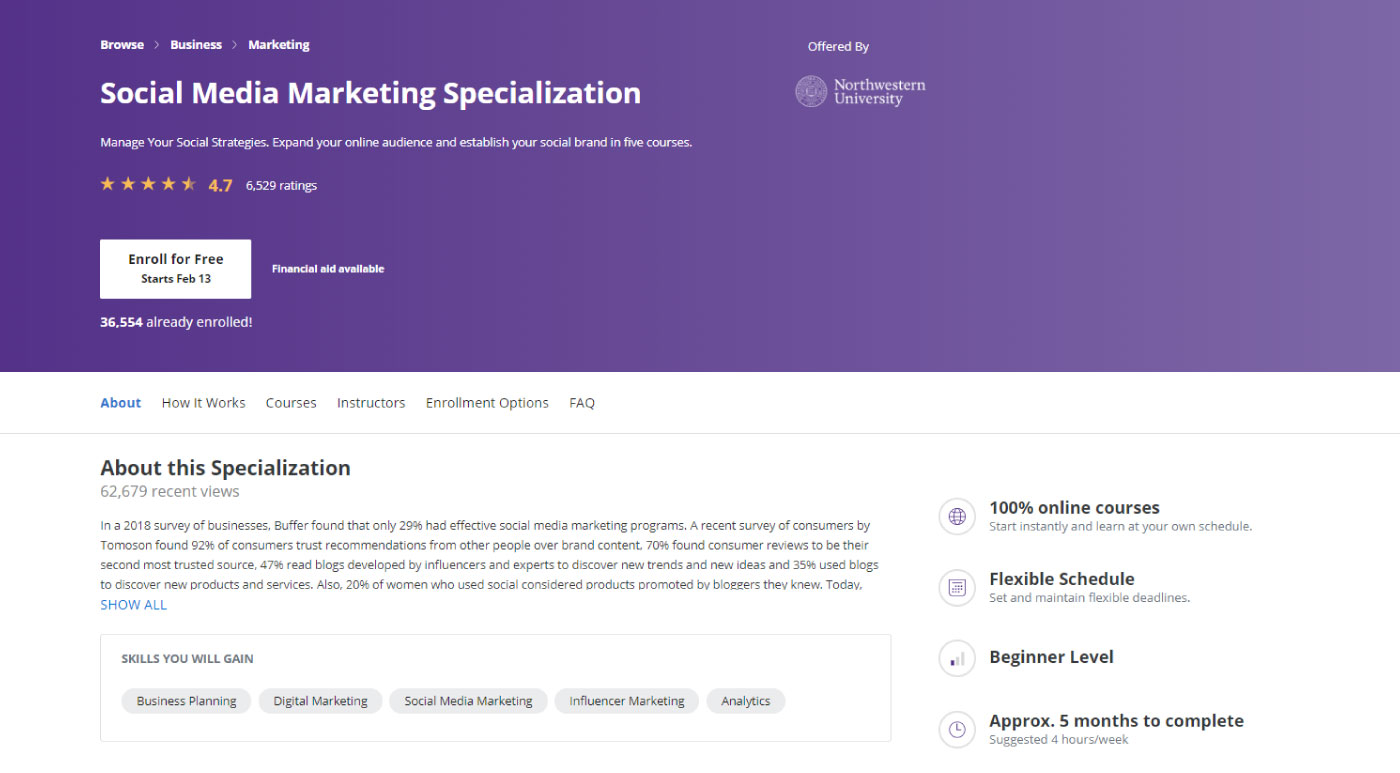Go to the About tab
Viewport: 1400px width, 773px height.
tap(120, 402)
